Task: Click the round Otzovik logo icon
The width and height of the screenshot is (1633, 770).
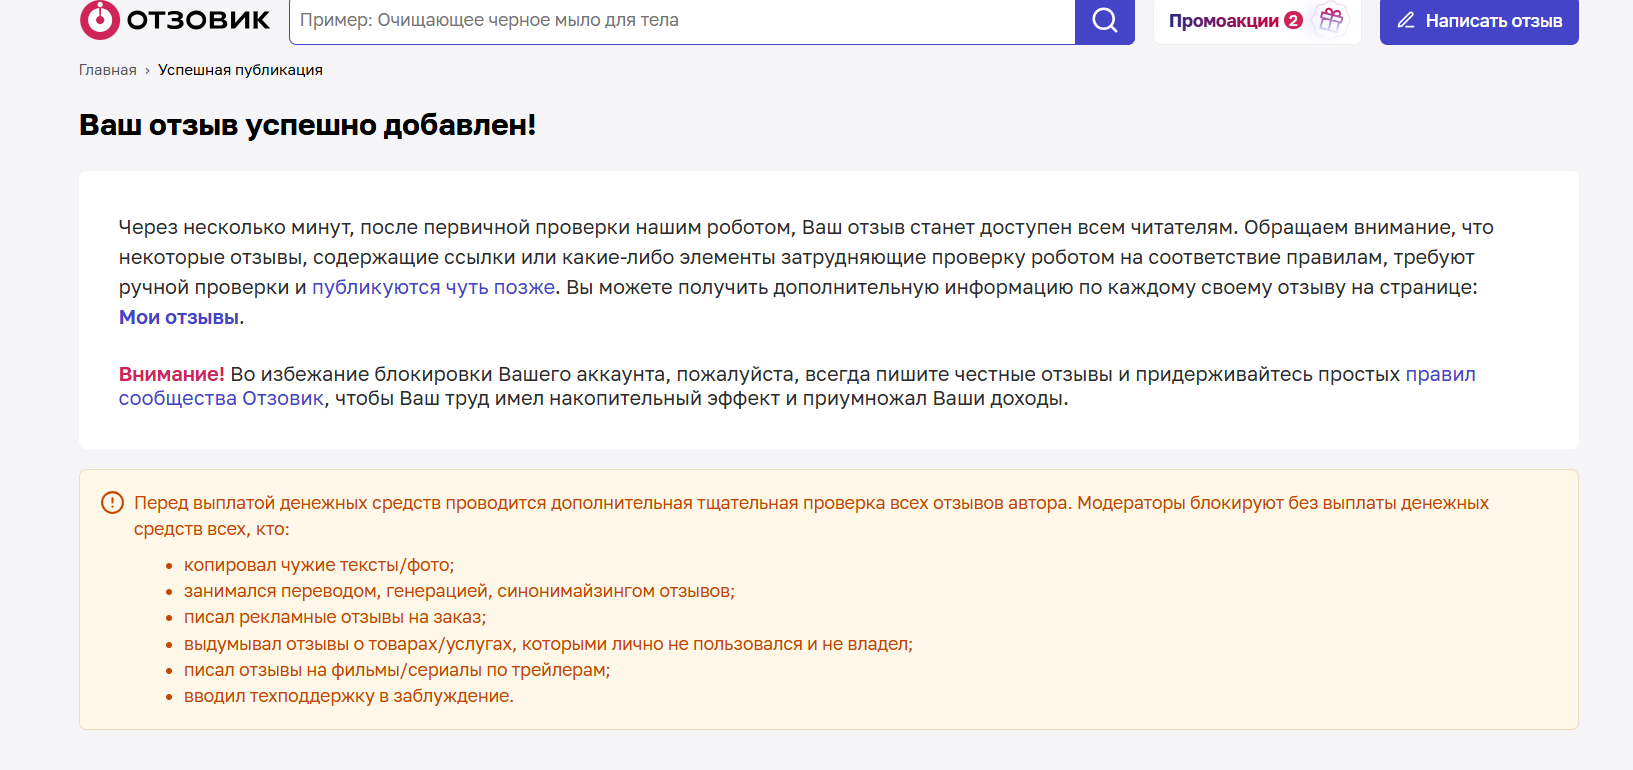Action: [100, 19]
